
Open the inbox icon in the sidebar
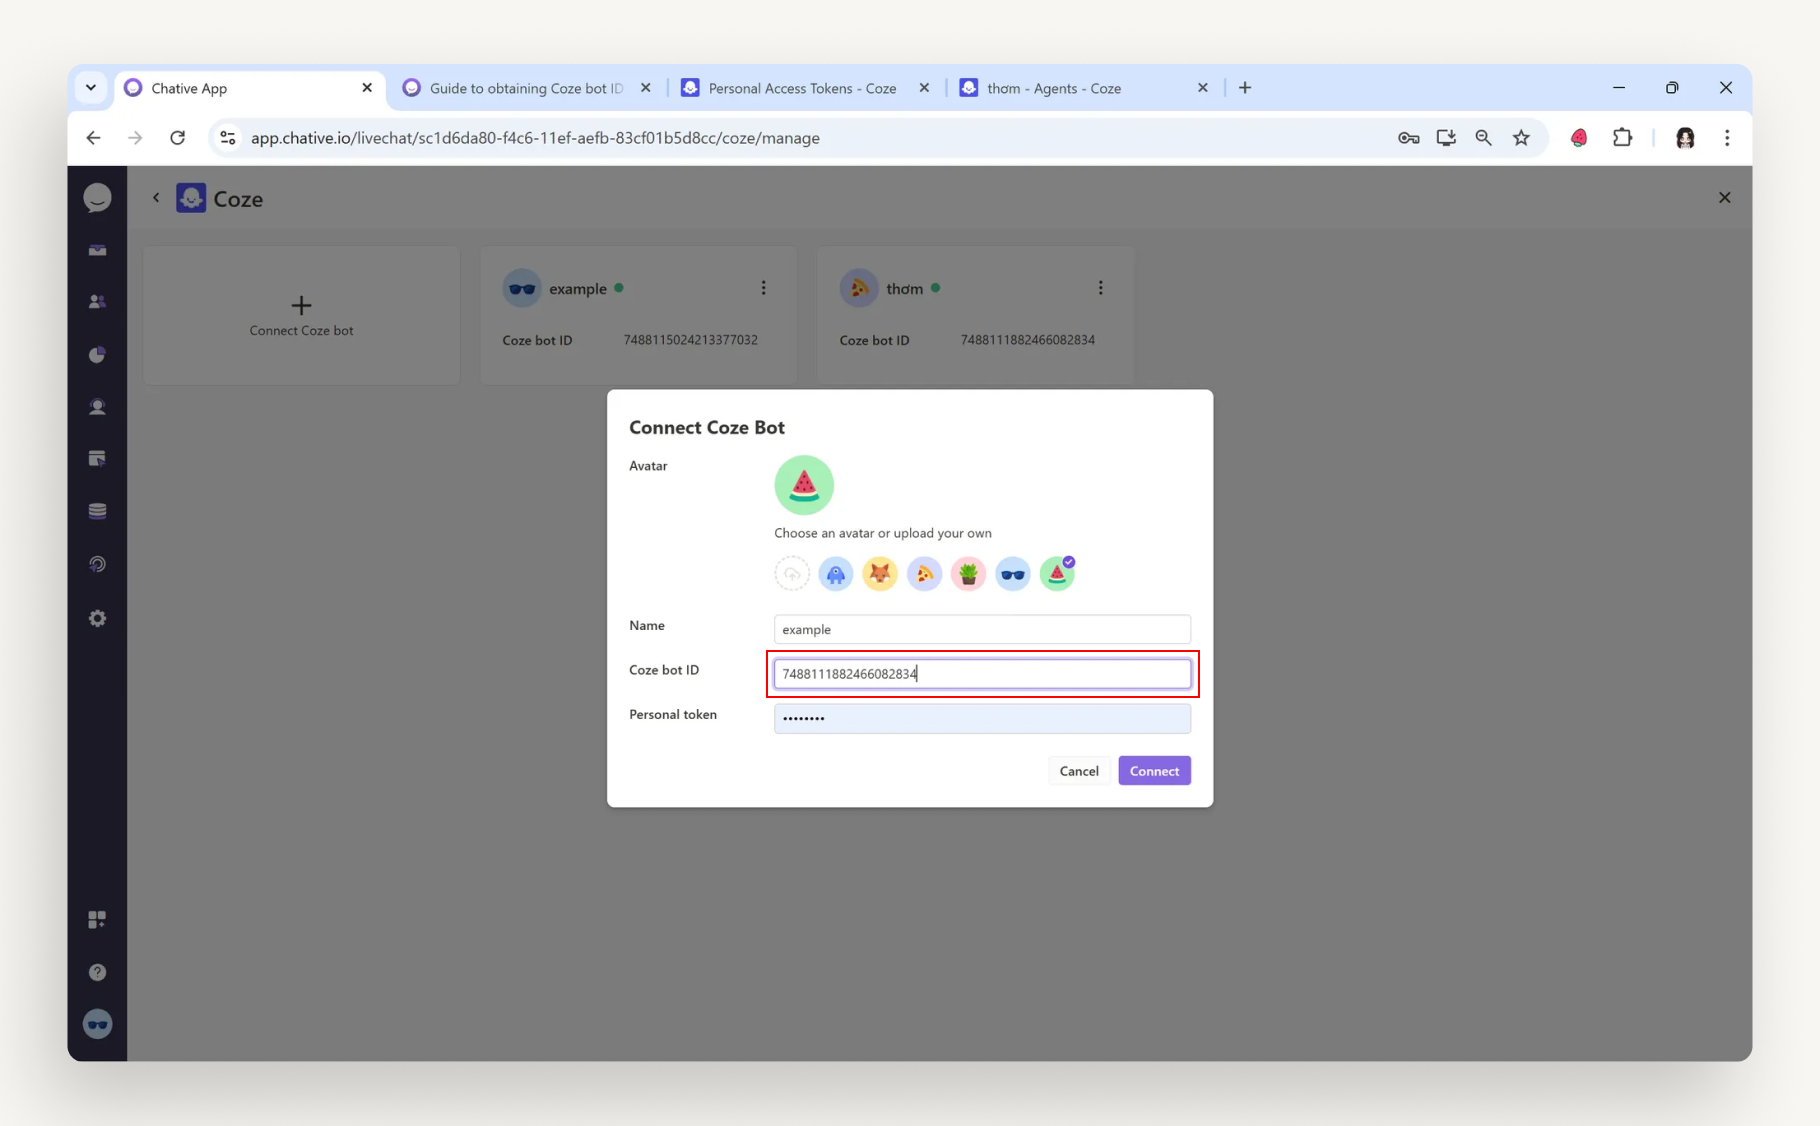coord(97,250)
